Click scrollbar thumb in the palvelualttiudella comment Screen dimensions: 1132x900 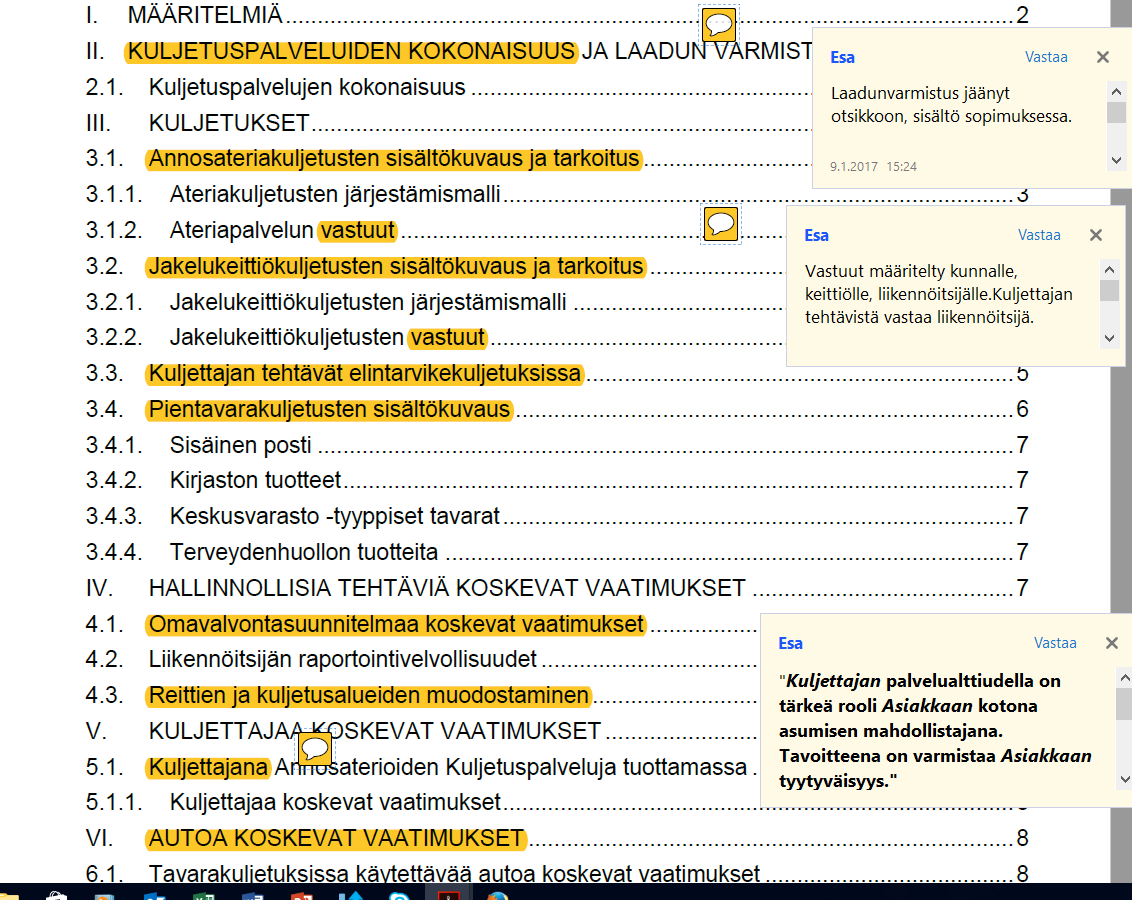[x=1124, y=704]
